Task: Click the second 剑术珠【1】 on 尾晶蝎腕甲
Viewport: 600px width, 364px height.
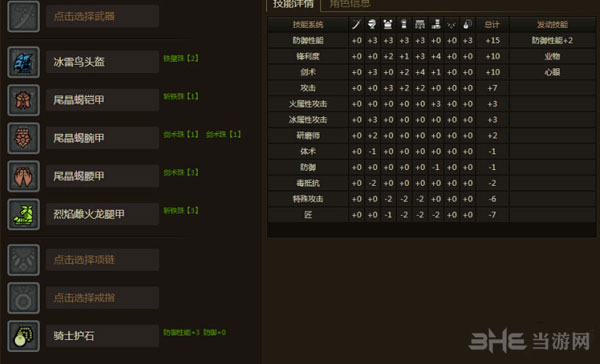Action: pyautogui.click(x=223, y=134)
